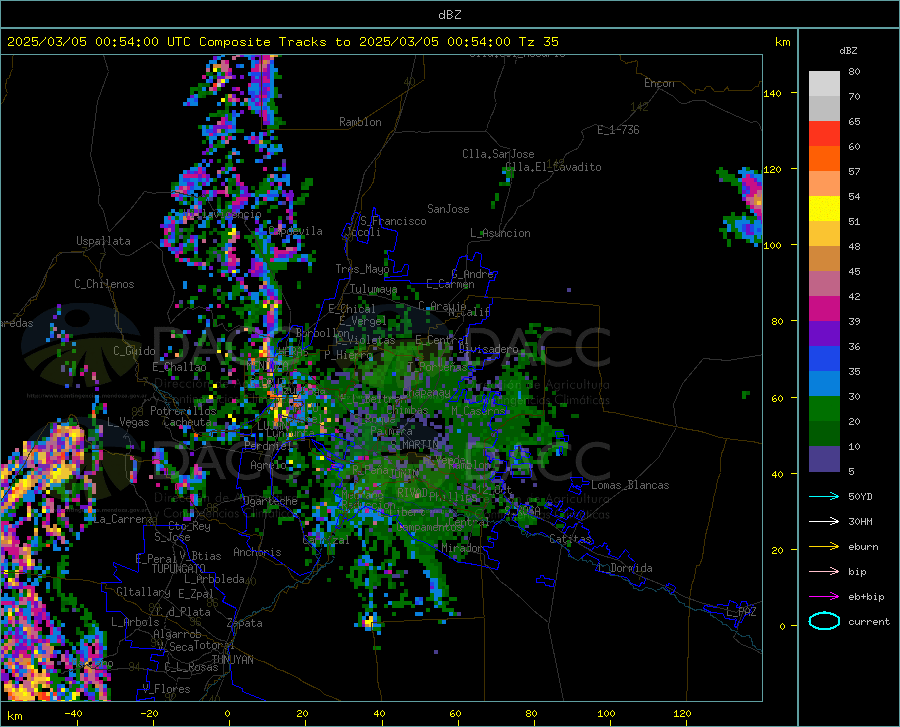
Task: Click the eb+bip magenta arrow legend icon
Action: point(824,596)
